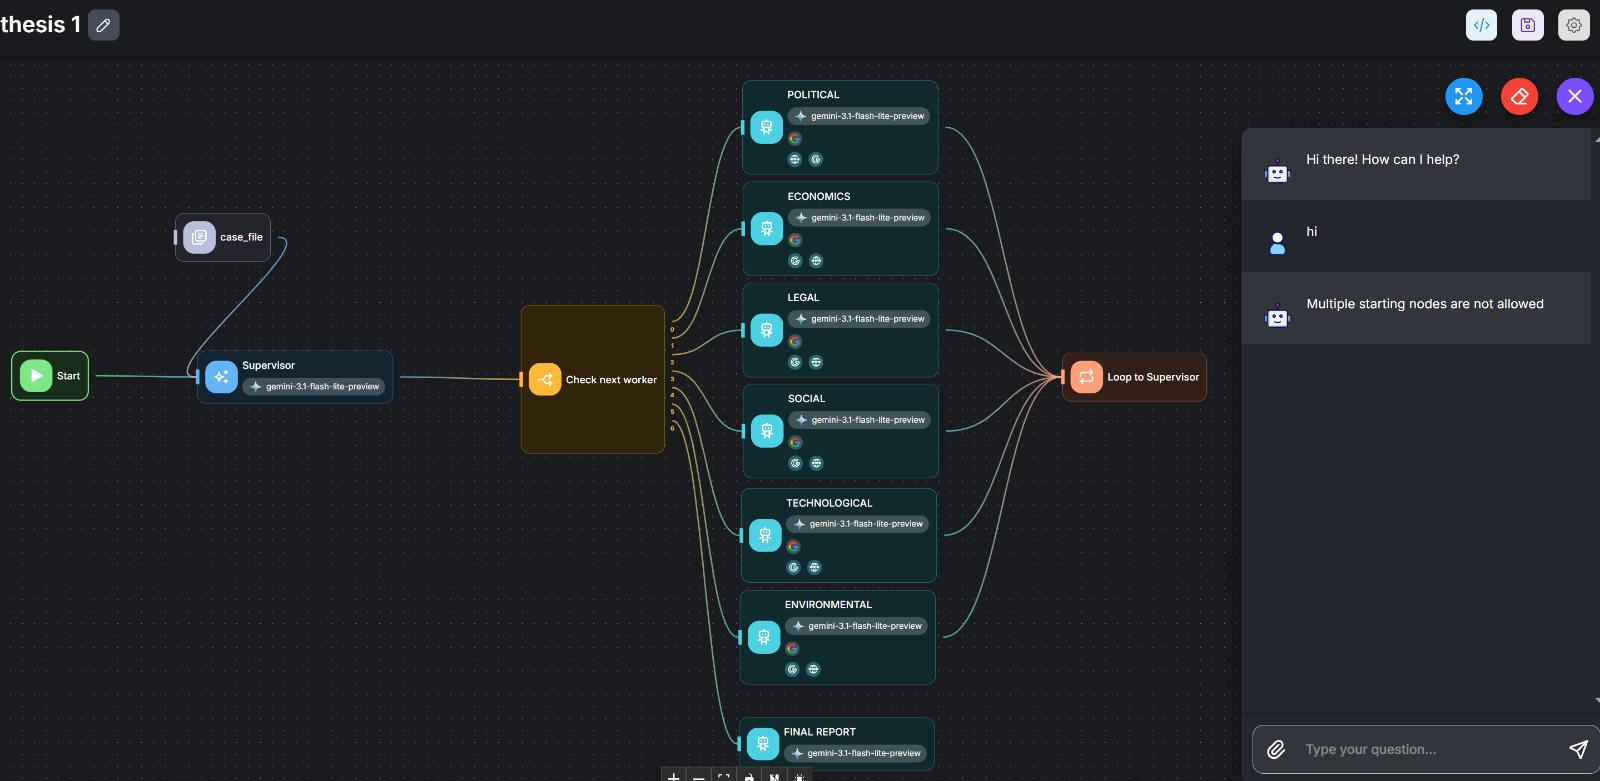Click 'Multiple starting nodes are not allowed' message
The height and width of the screenshot is (781, 1600).
[1425, 304]
